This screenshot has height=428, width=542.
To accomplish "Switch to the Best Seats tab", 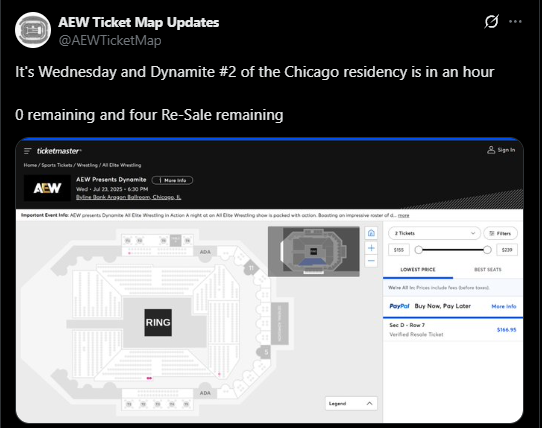I will click(x=488, y=270).
